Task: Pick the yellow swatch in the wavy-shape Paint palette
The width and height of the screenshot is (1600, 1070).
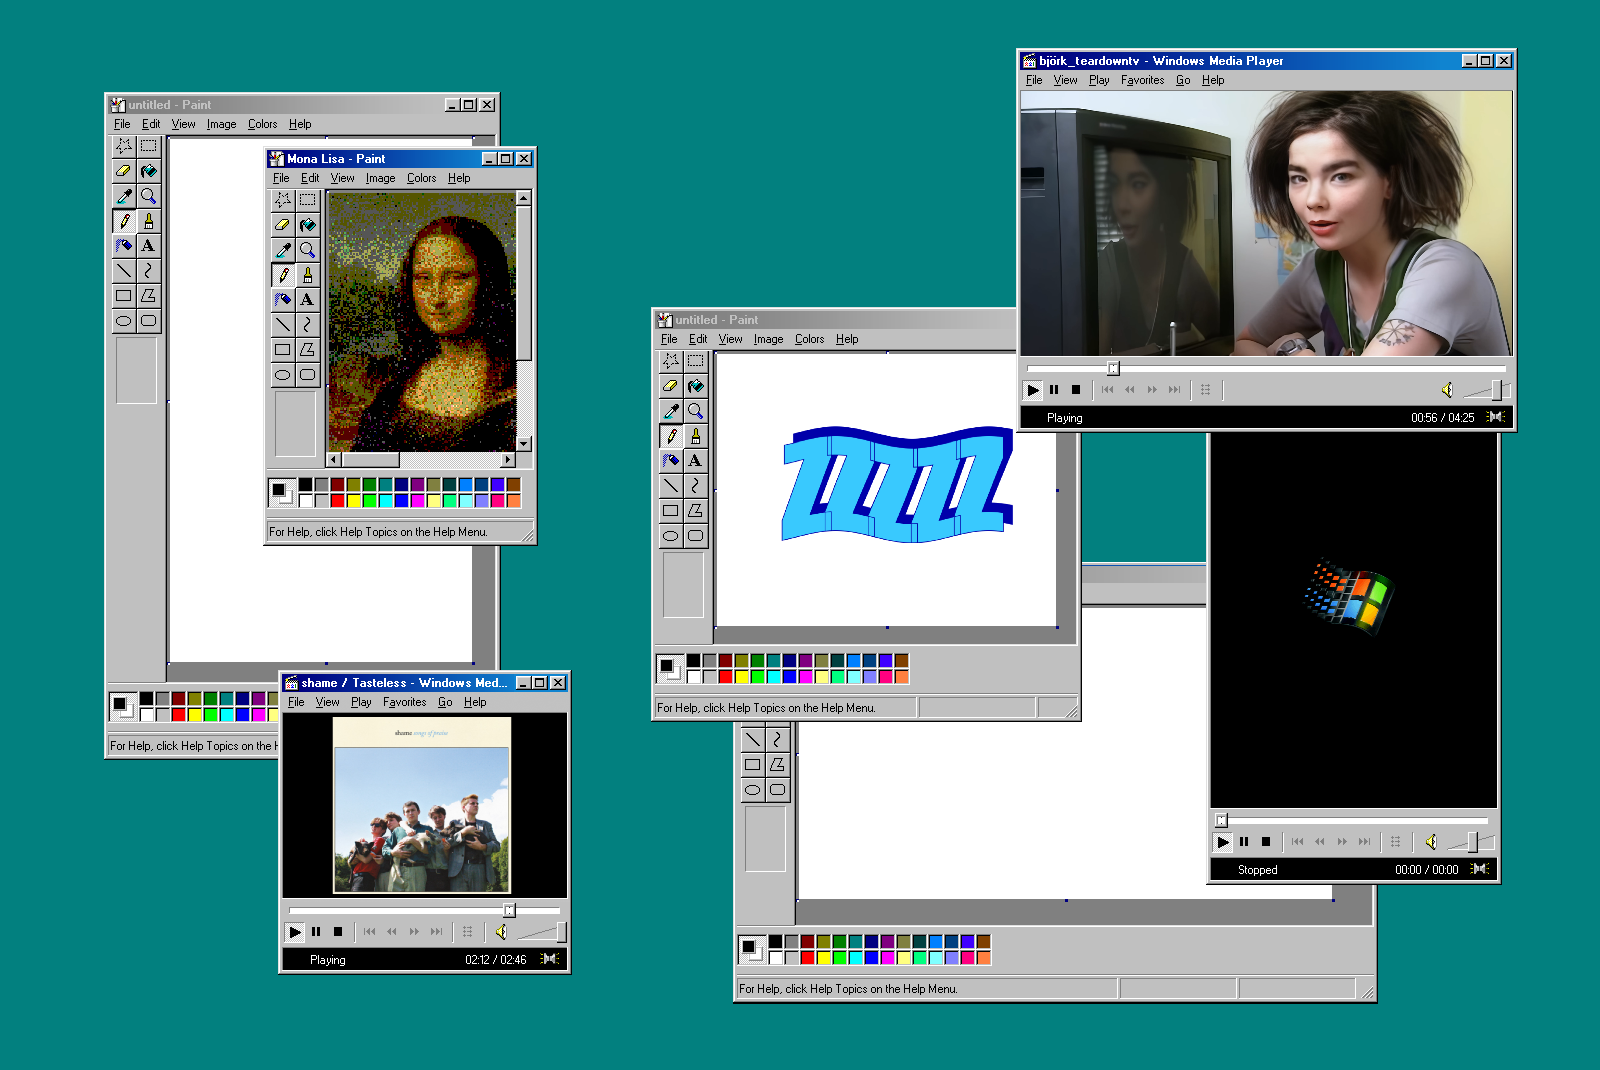Action: tap(741, 677)
